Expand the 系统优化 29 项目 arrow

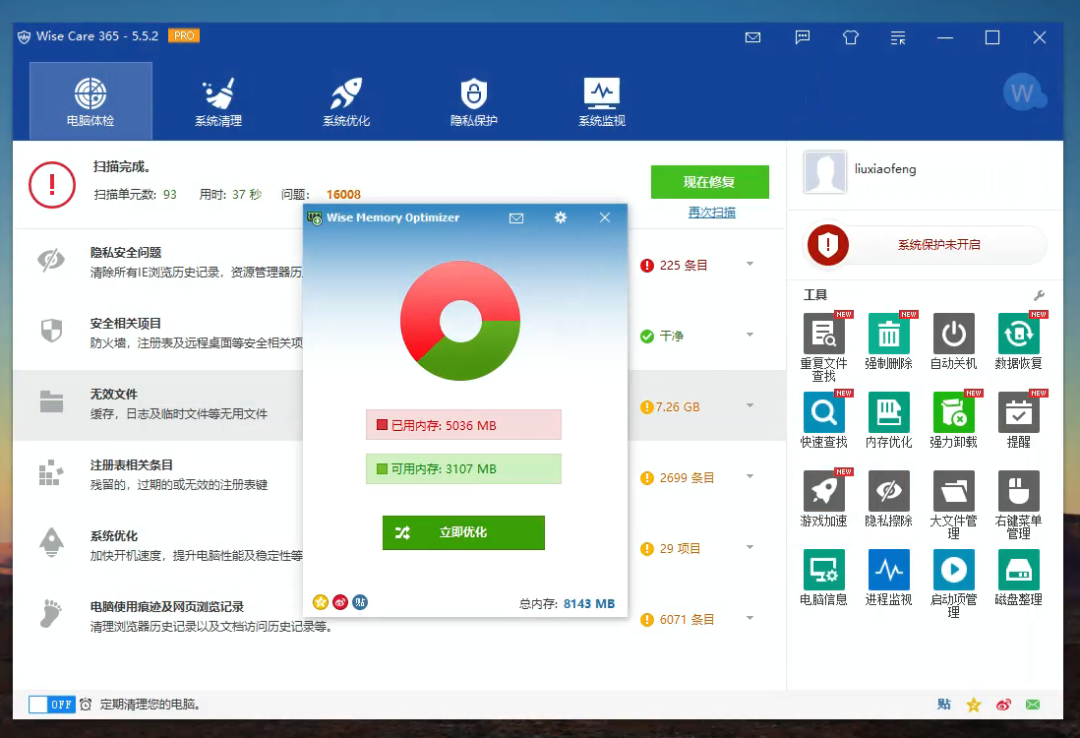click(750, 547)
